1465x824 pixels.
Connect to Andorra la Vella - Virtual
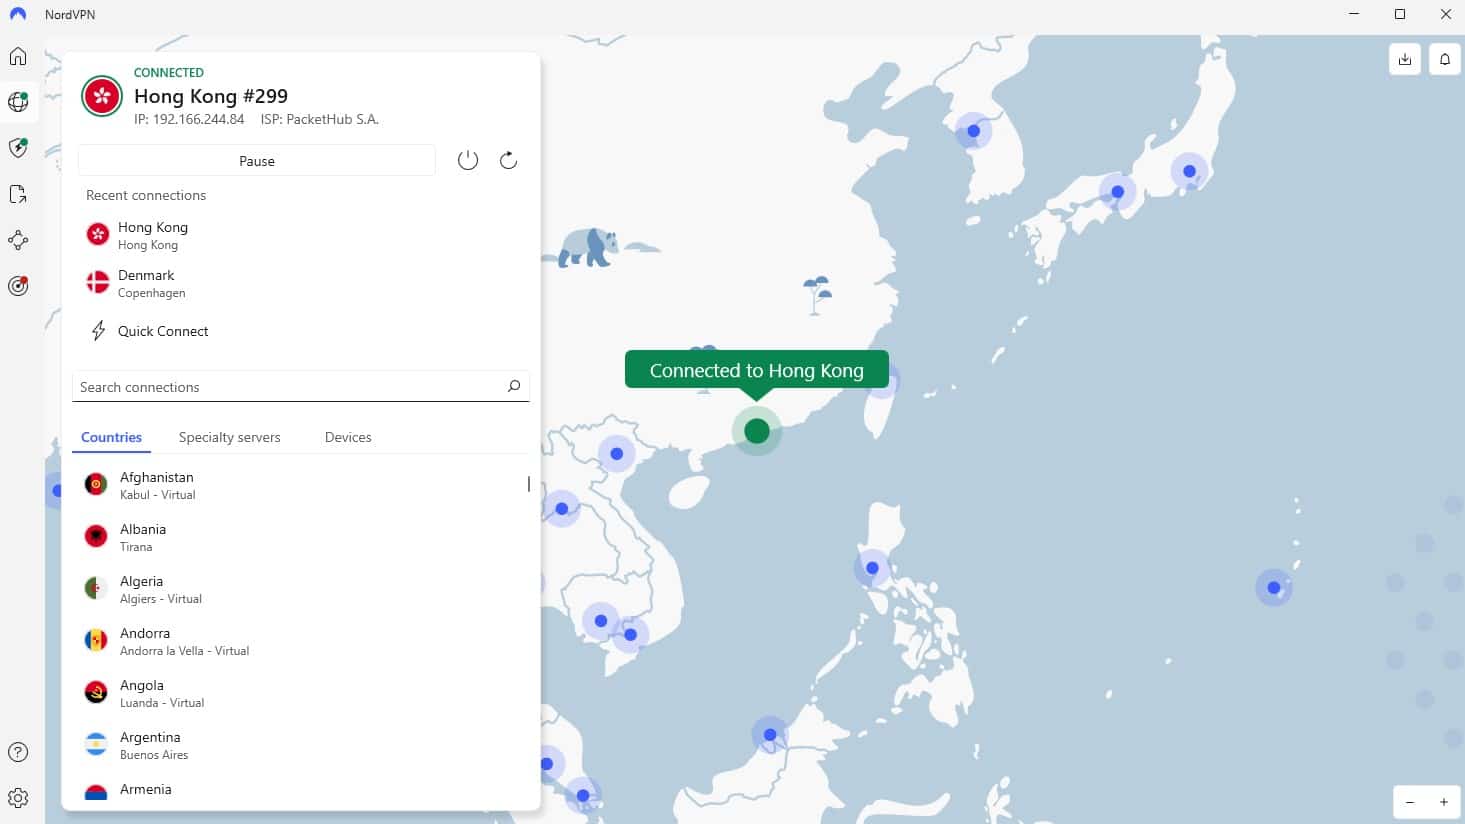click(x=300, y=641)
